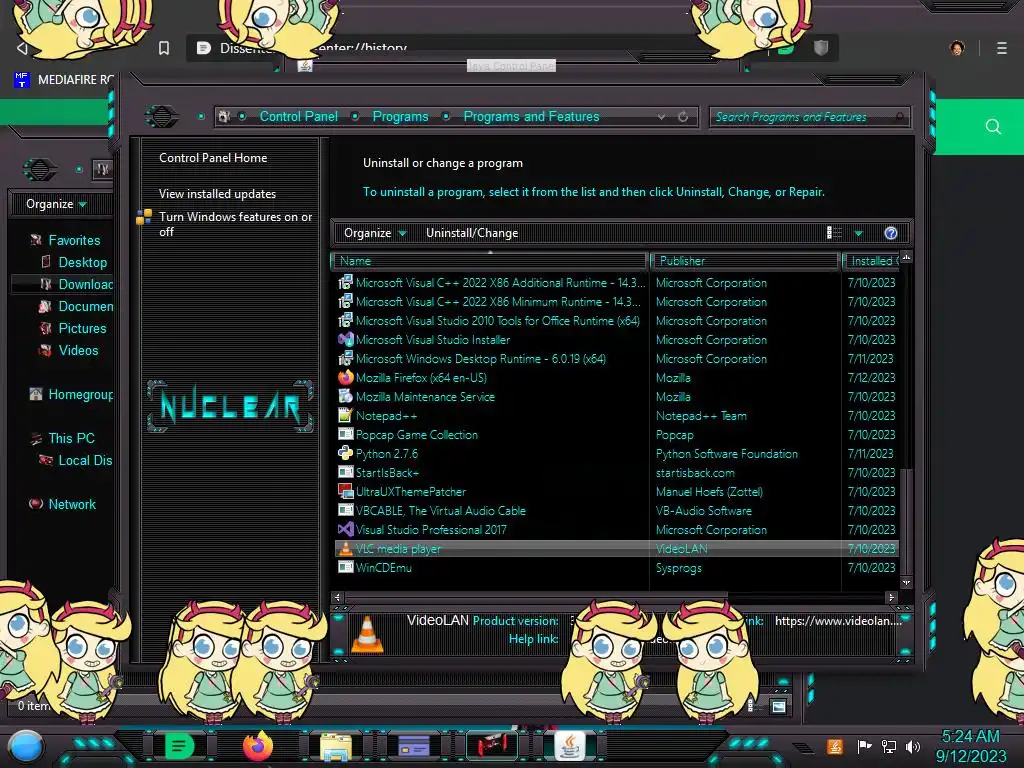The height and width of the screenshot is (768, 1024).
Task: Click the browser shield icon
Action: click(821, 48)
